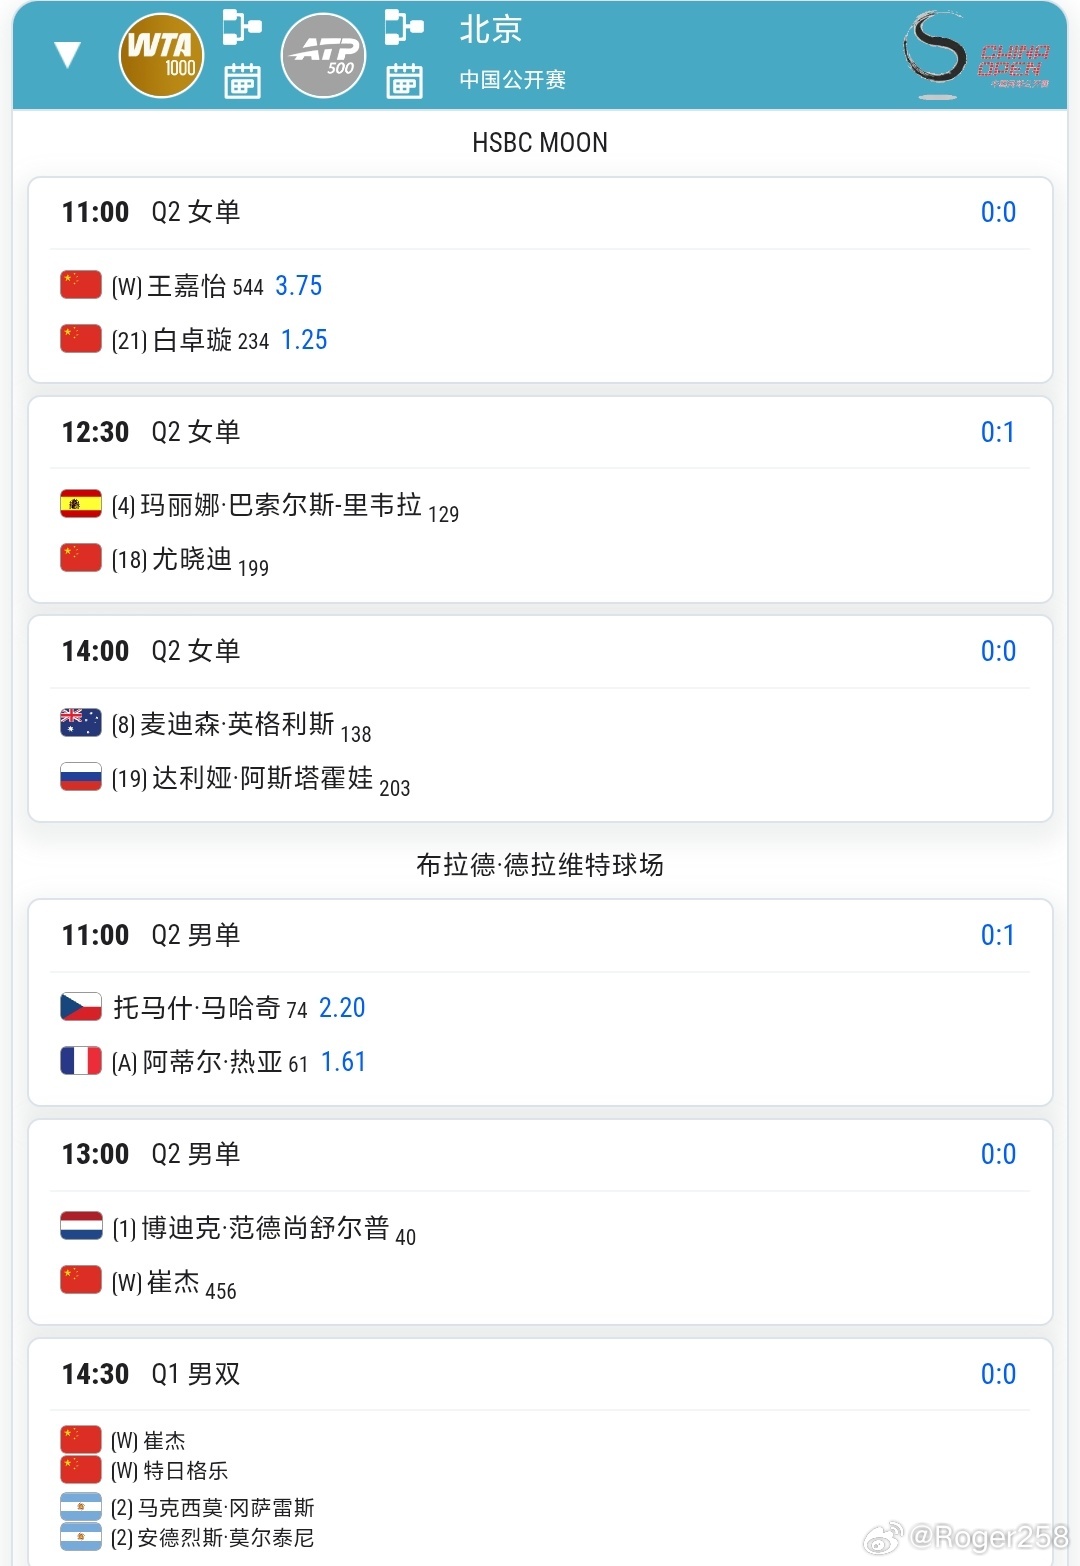Tap the 北京 tournament title

(x=491, y=30)
